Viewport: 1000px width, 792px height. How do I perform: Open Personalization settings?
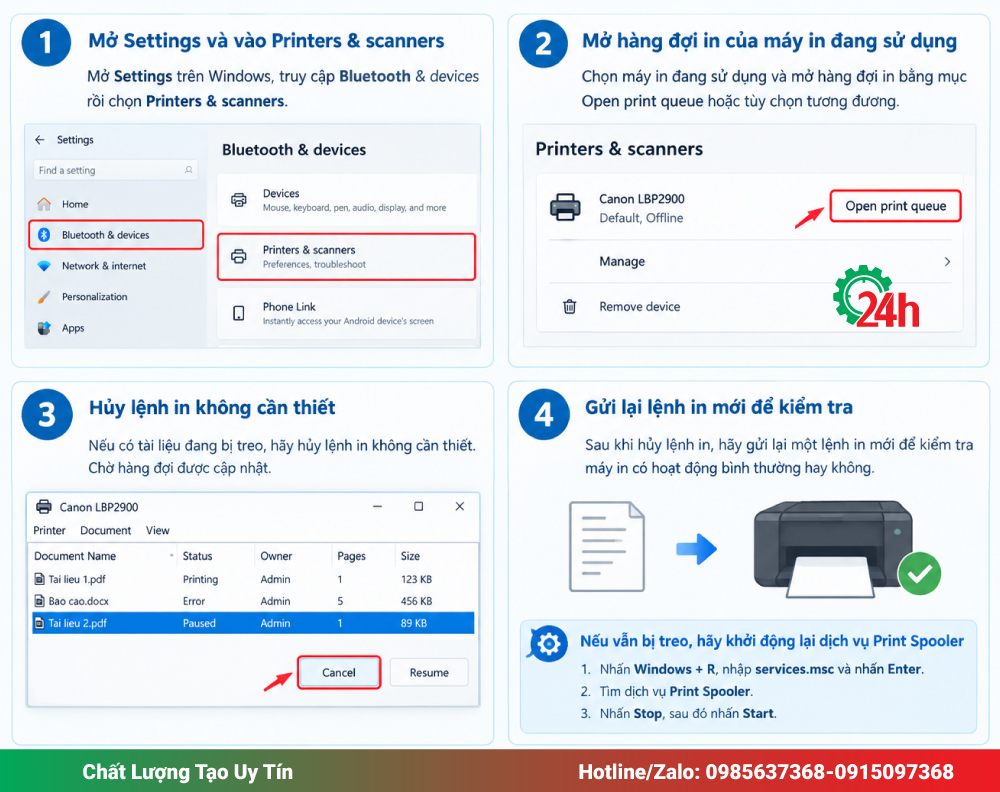tap(94, 297)
